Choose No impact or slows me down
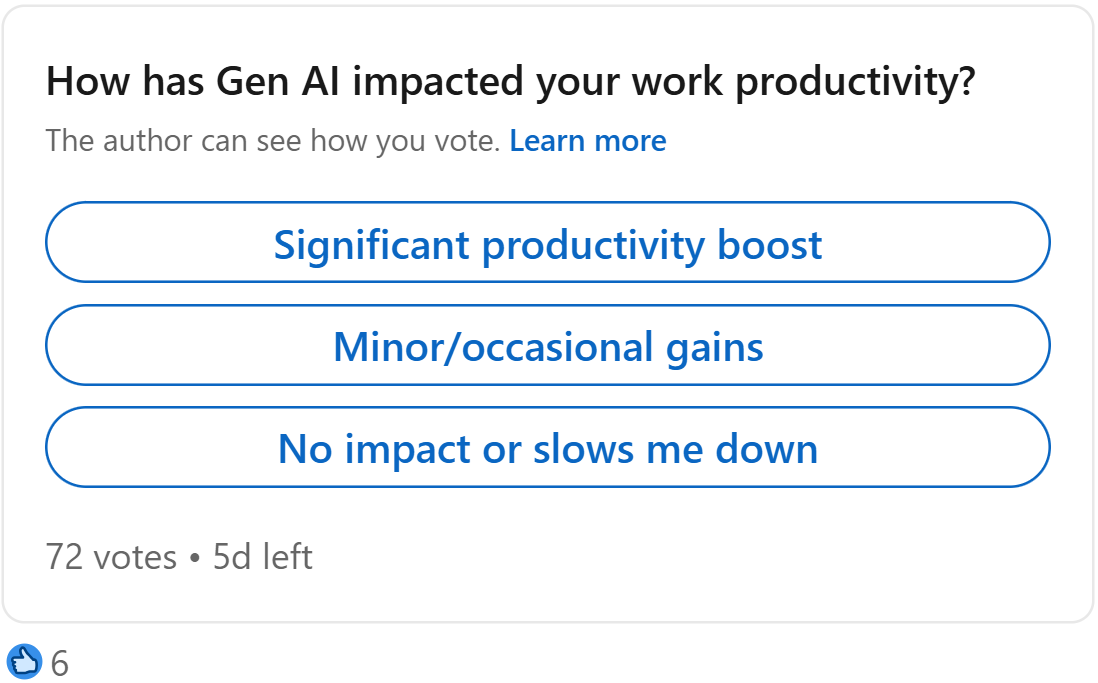Screen dimensions: 1098x683 [548, 448]
